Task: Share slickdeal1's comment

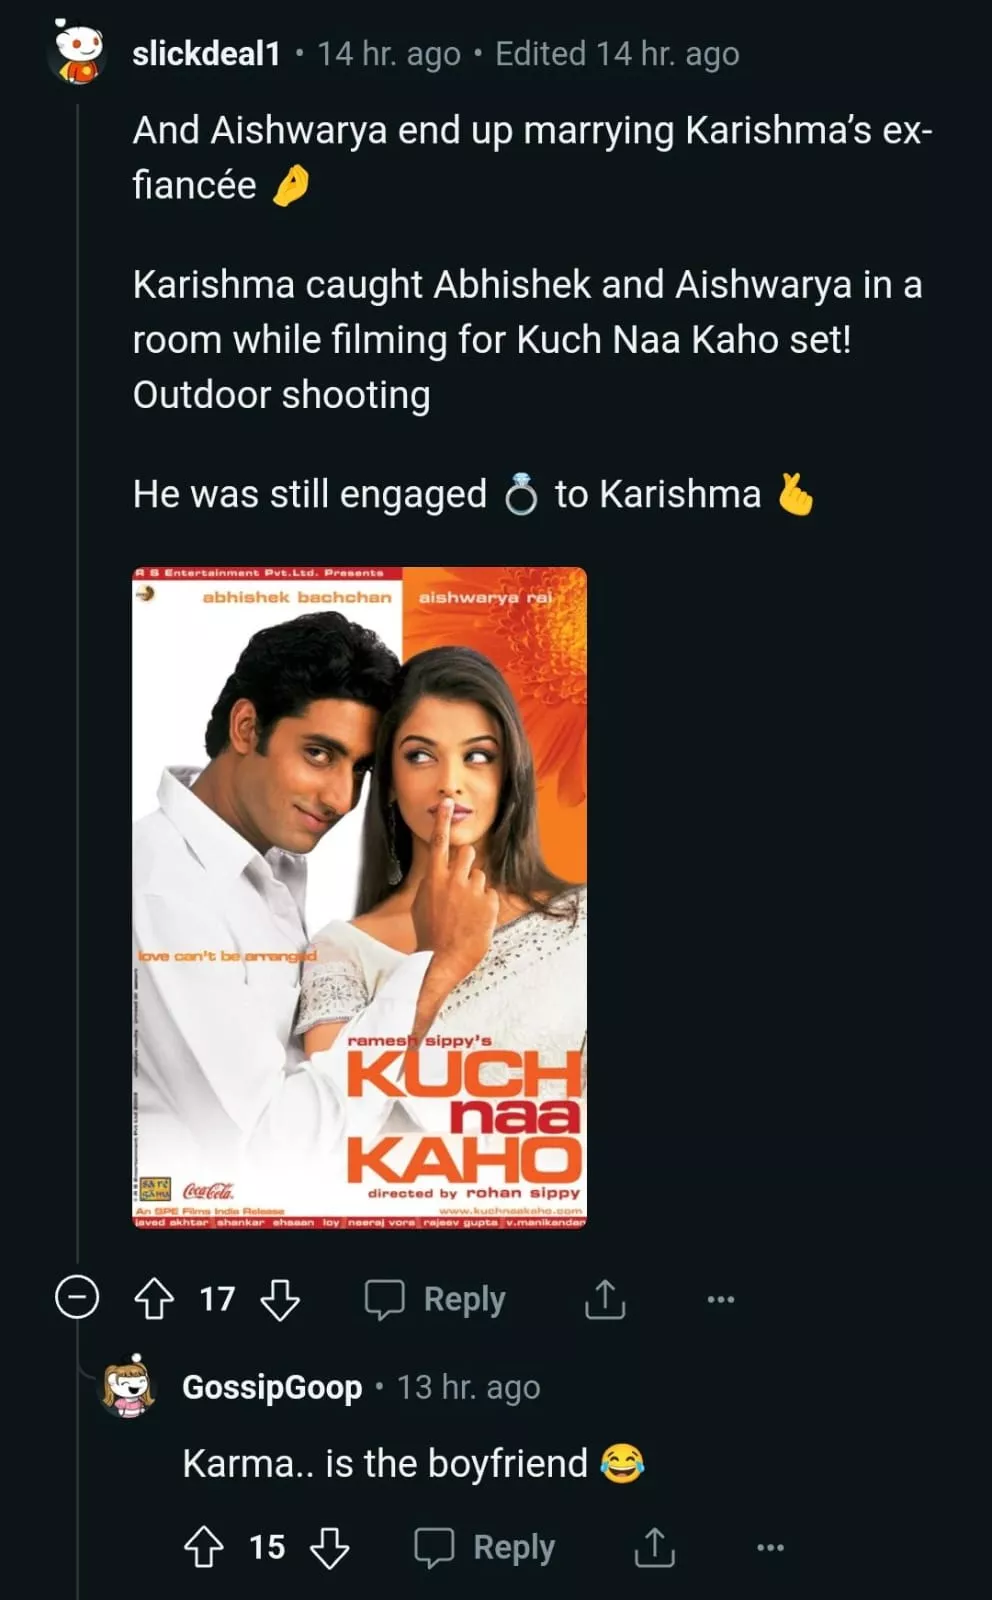Action: tap(605, 1299)
